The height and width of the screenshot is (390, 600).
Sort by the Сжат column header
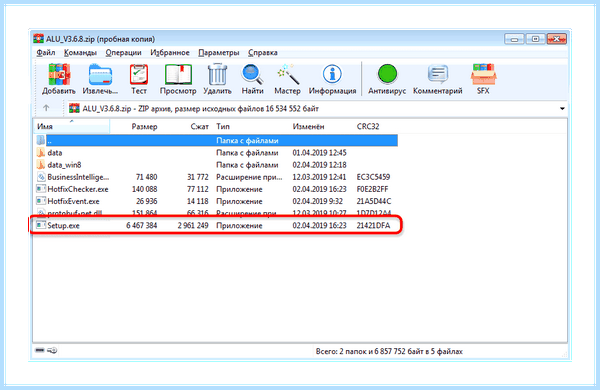click(x=199, y=126)
